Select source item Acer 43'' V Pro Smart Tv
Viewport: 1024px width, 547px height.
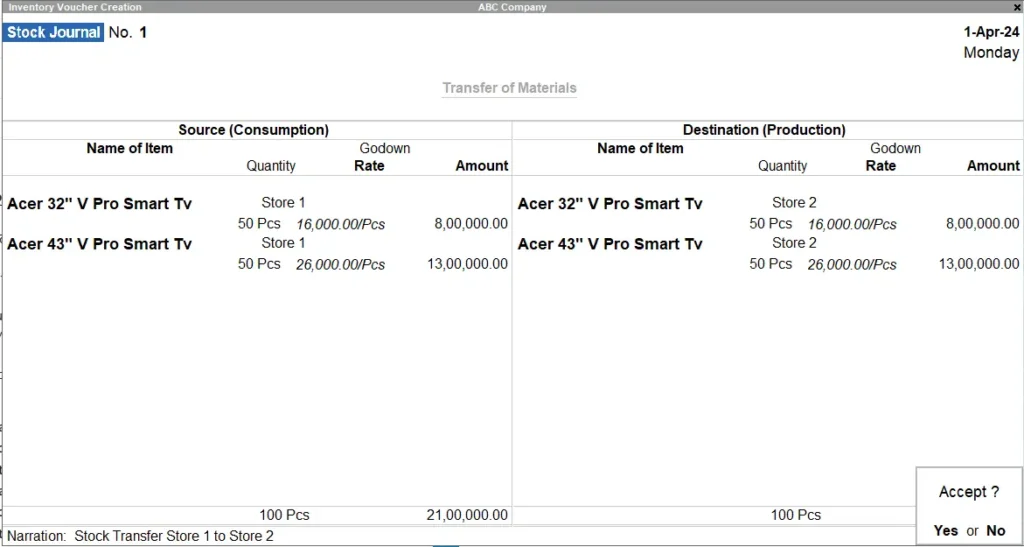click(x=100, y=244)
